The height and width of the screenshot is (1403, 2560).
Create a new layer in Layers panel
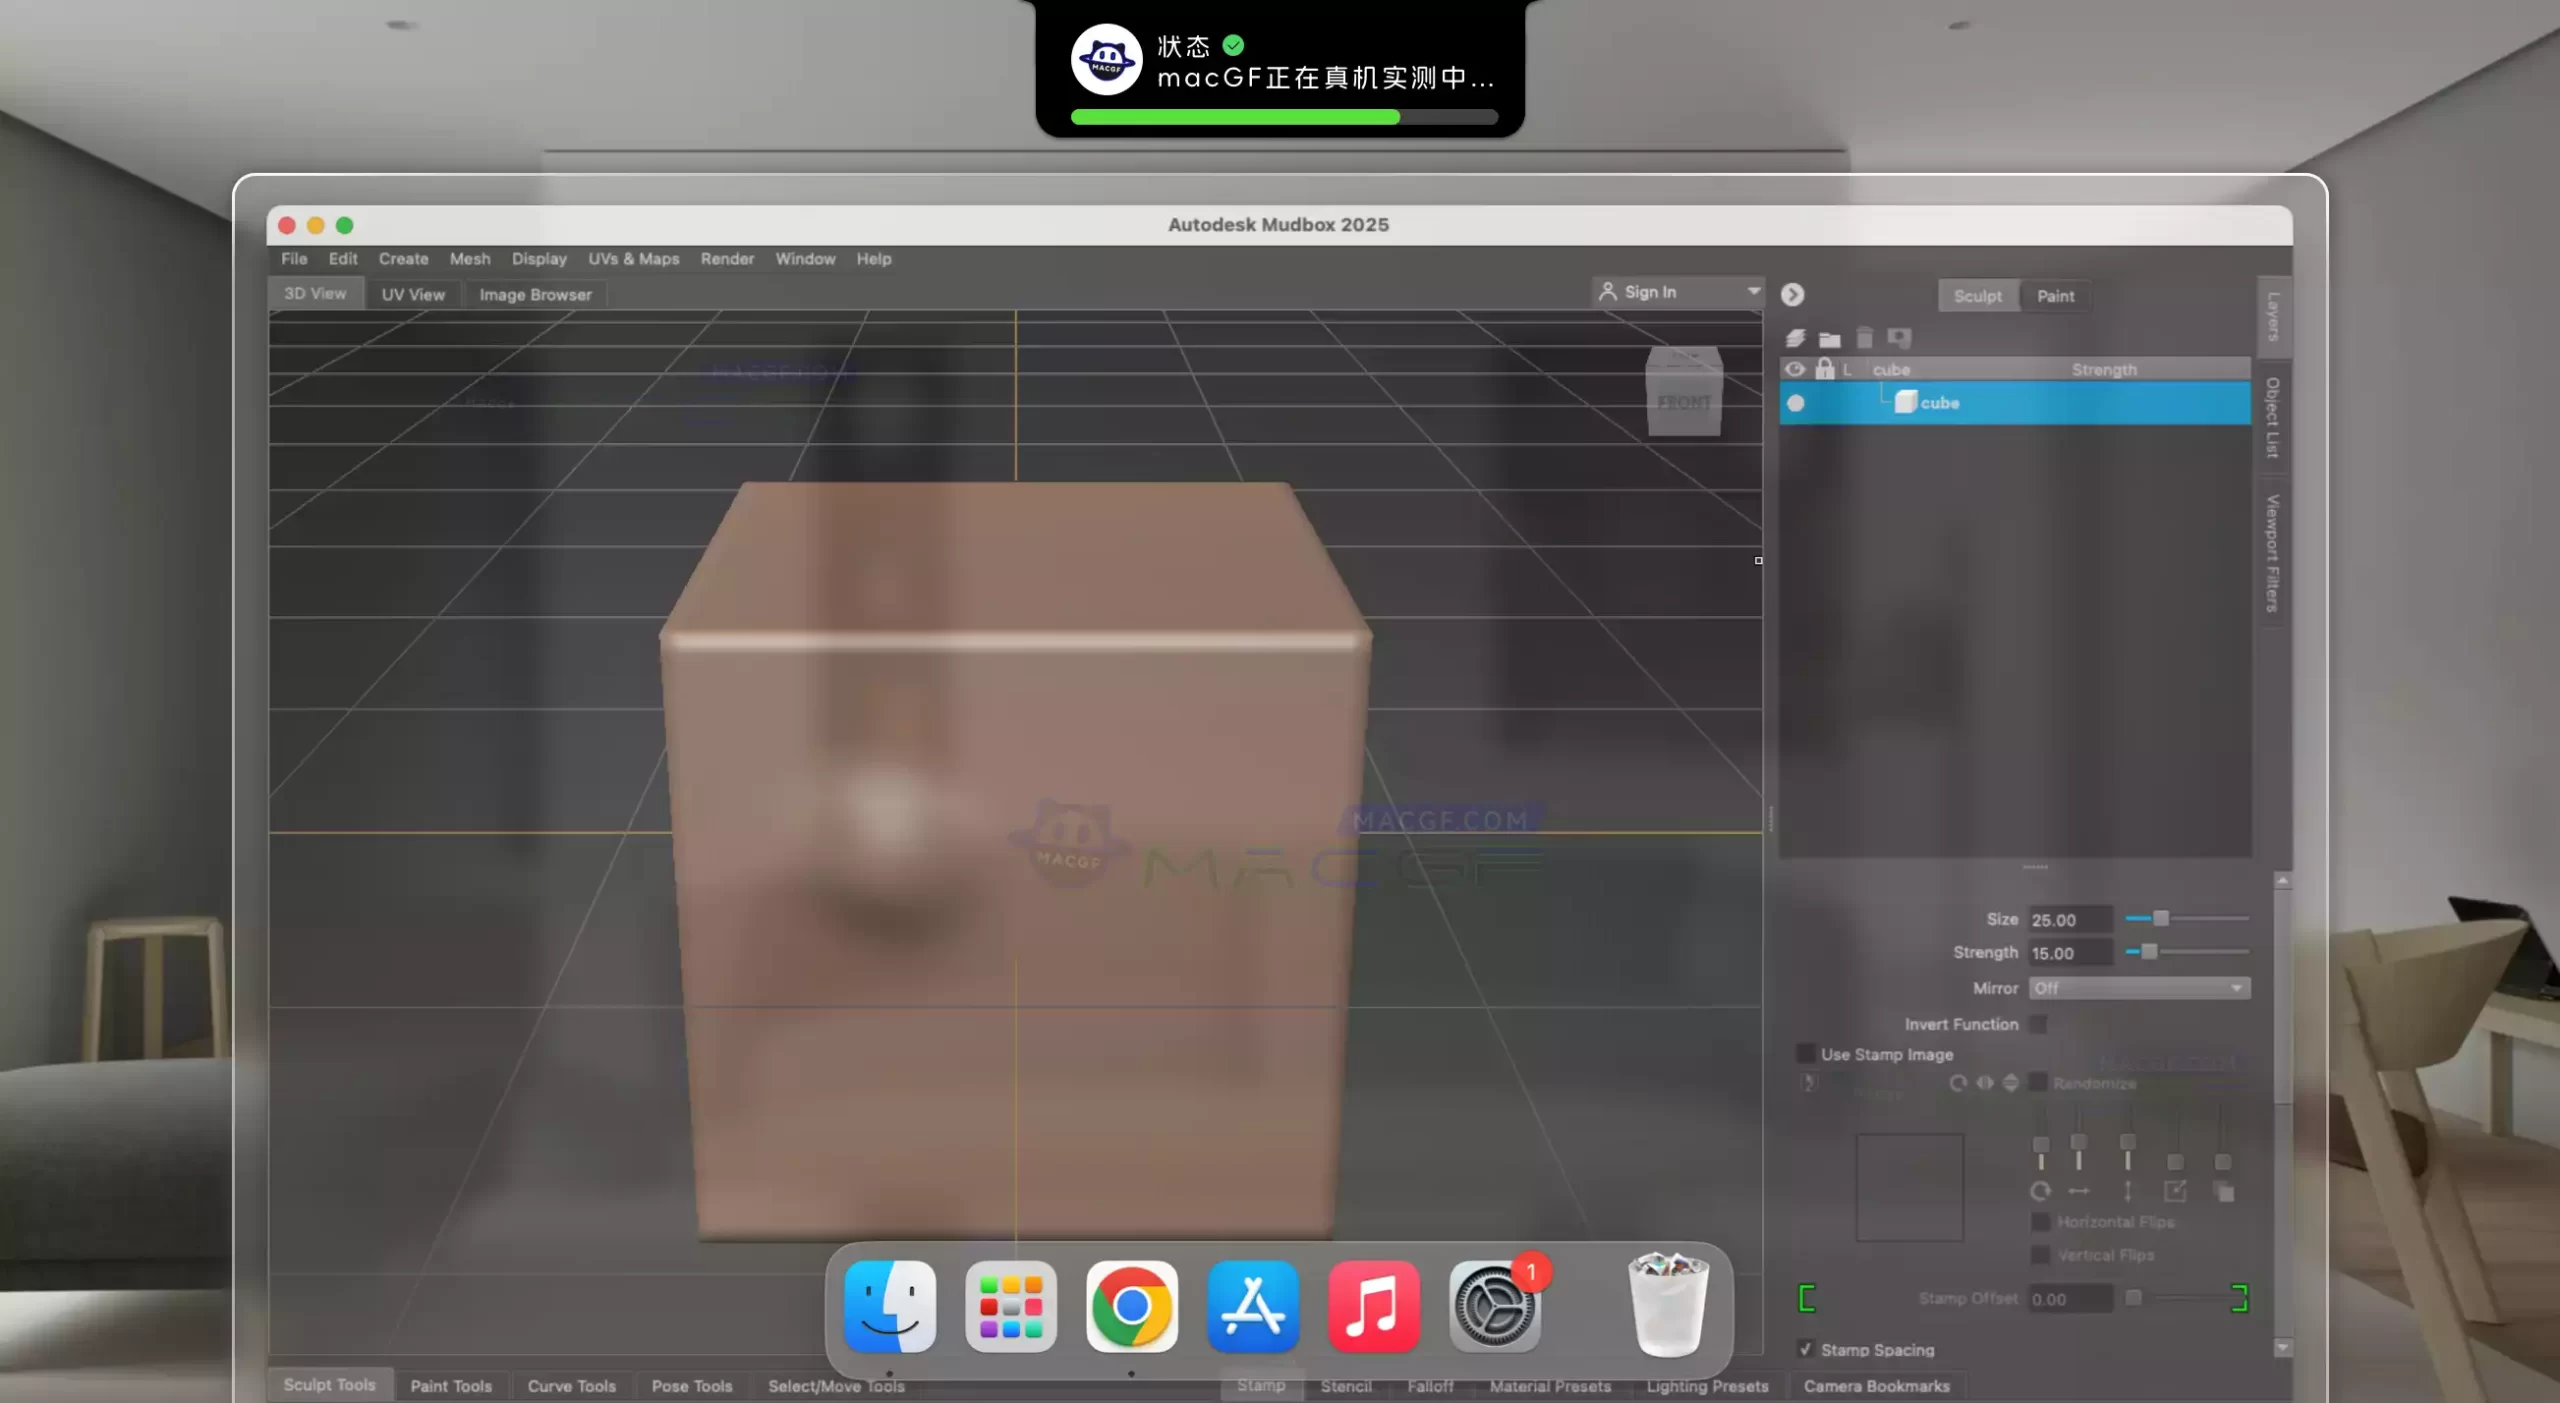click(1795, 338)
